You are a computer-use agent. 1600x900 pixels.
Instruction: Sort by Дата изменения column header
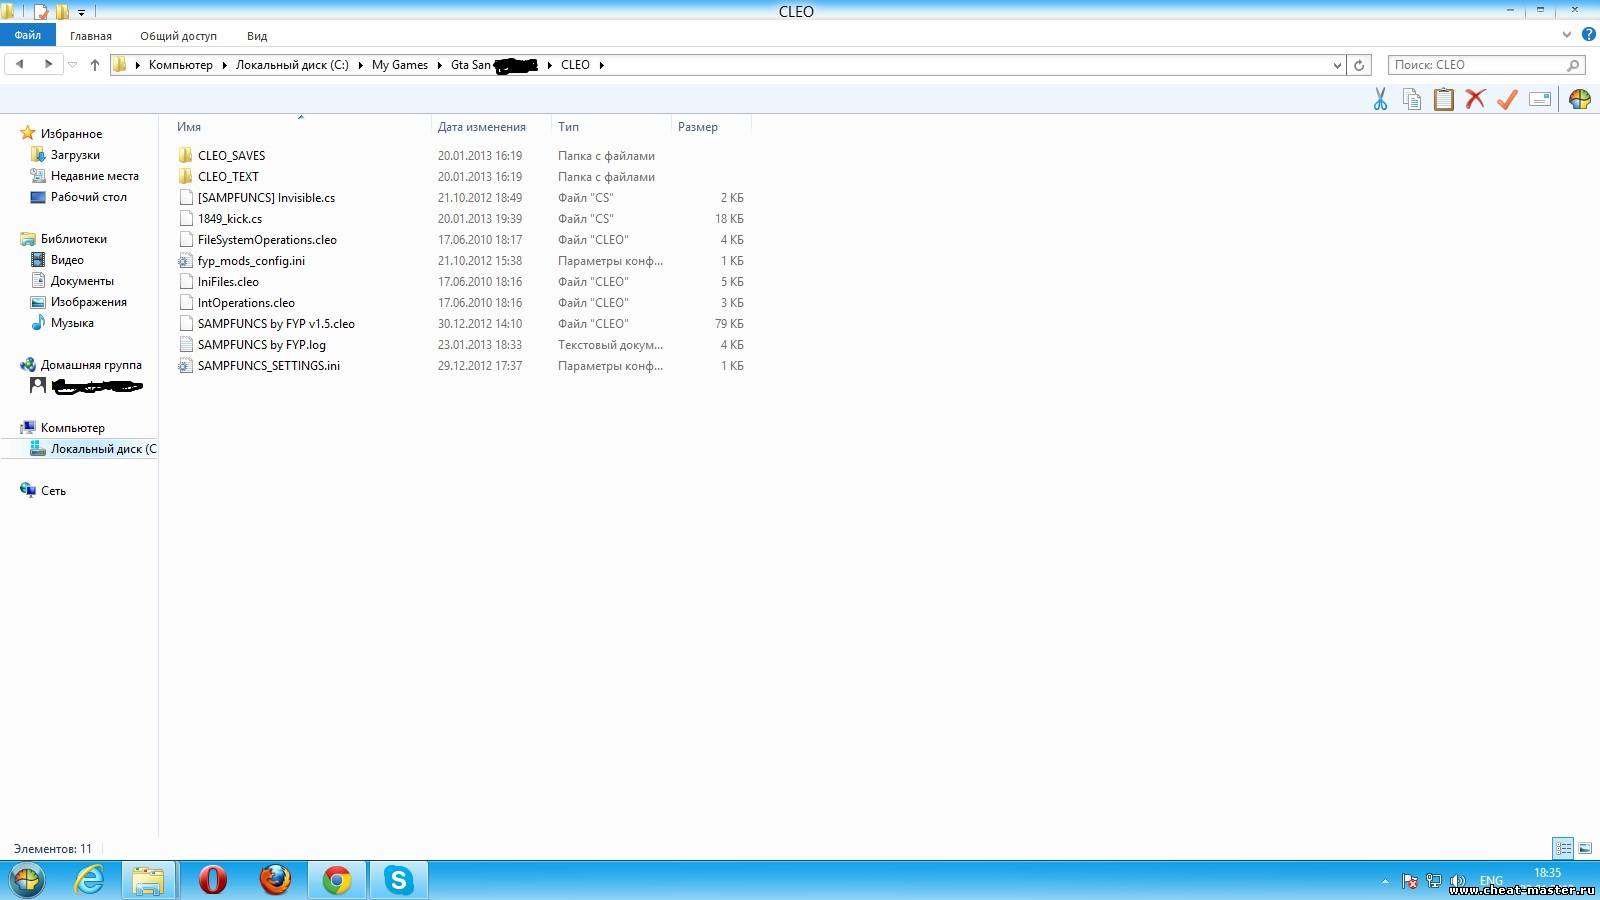[482, 127]
